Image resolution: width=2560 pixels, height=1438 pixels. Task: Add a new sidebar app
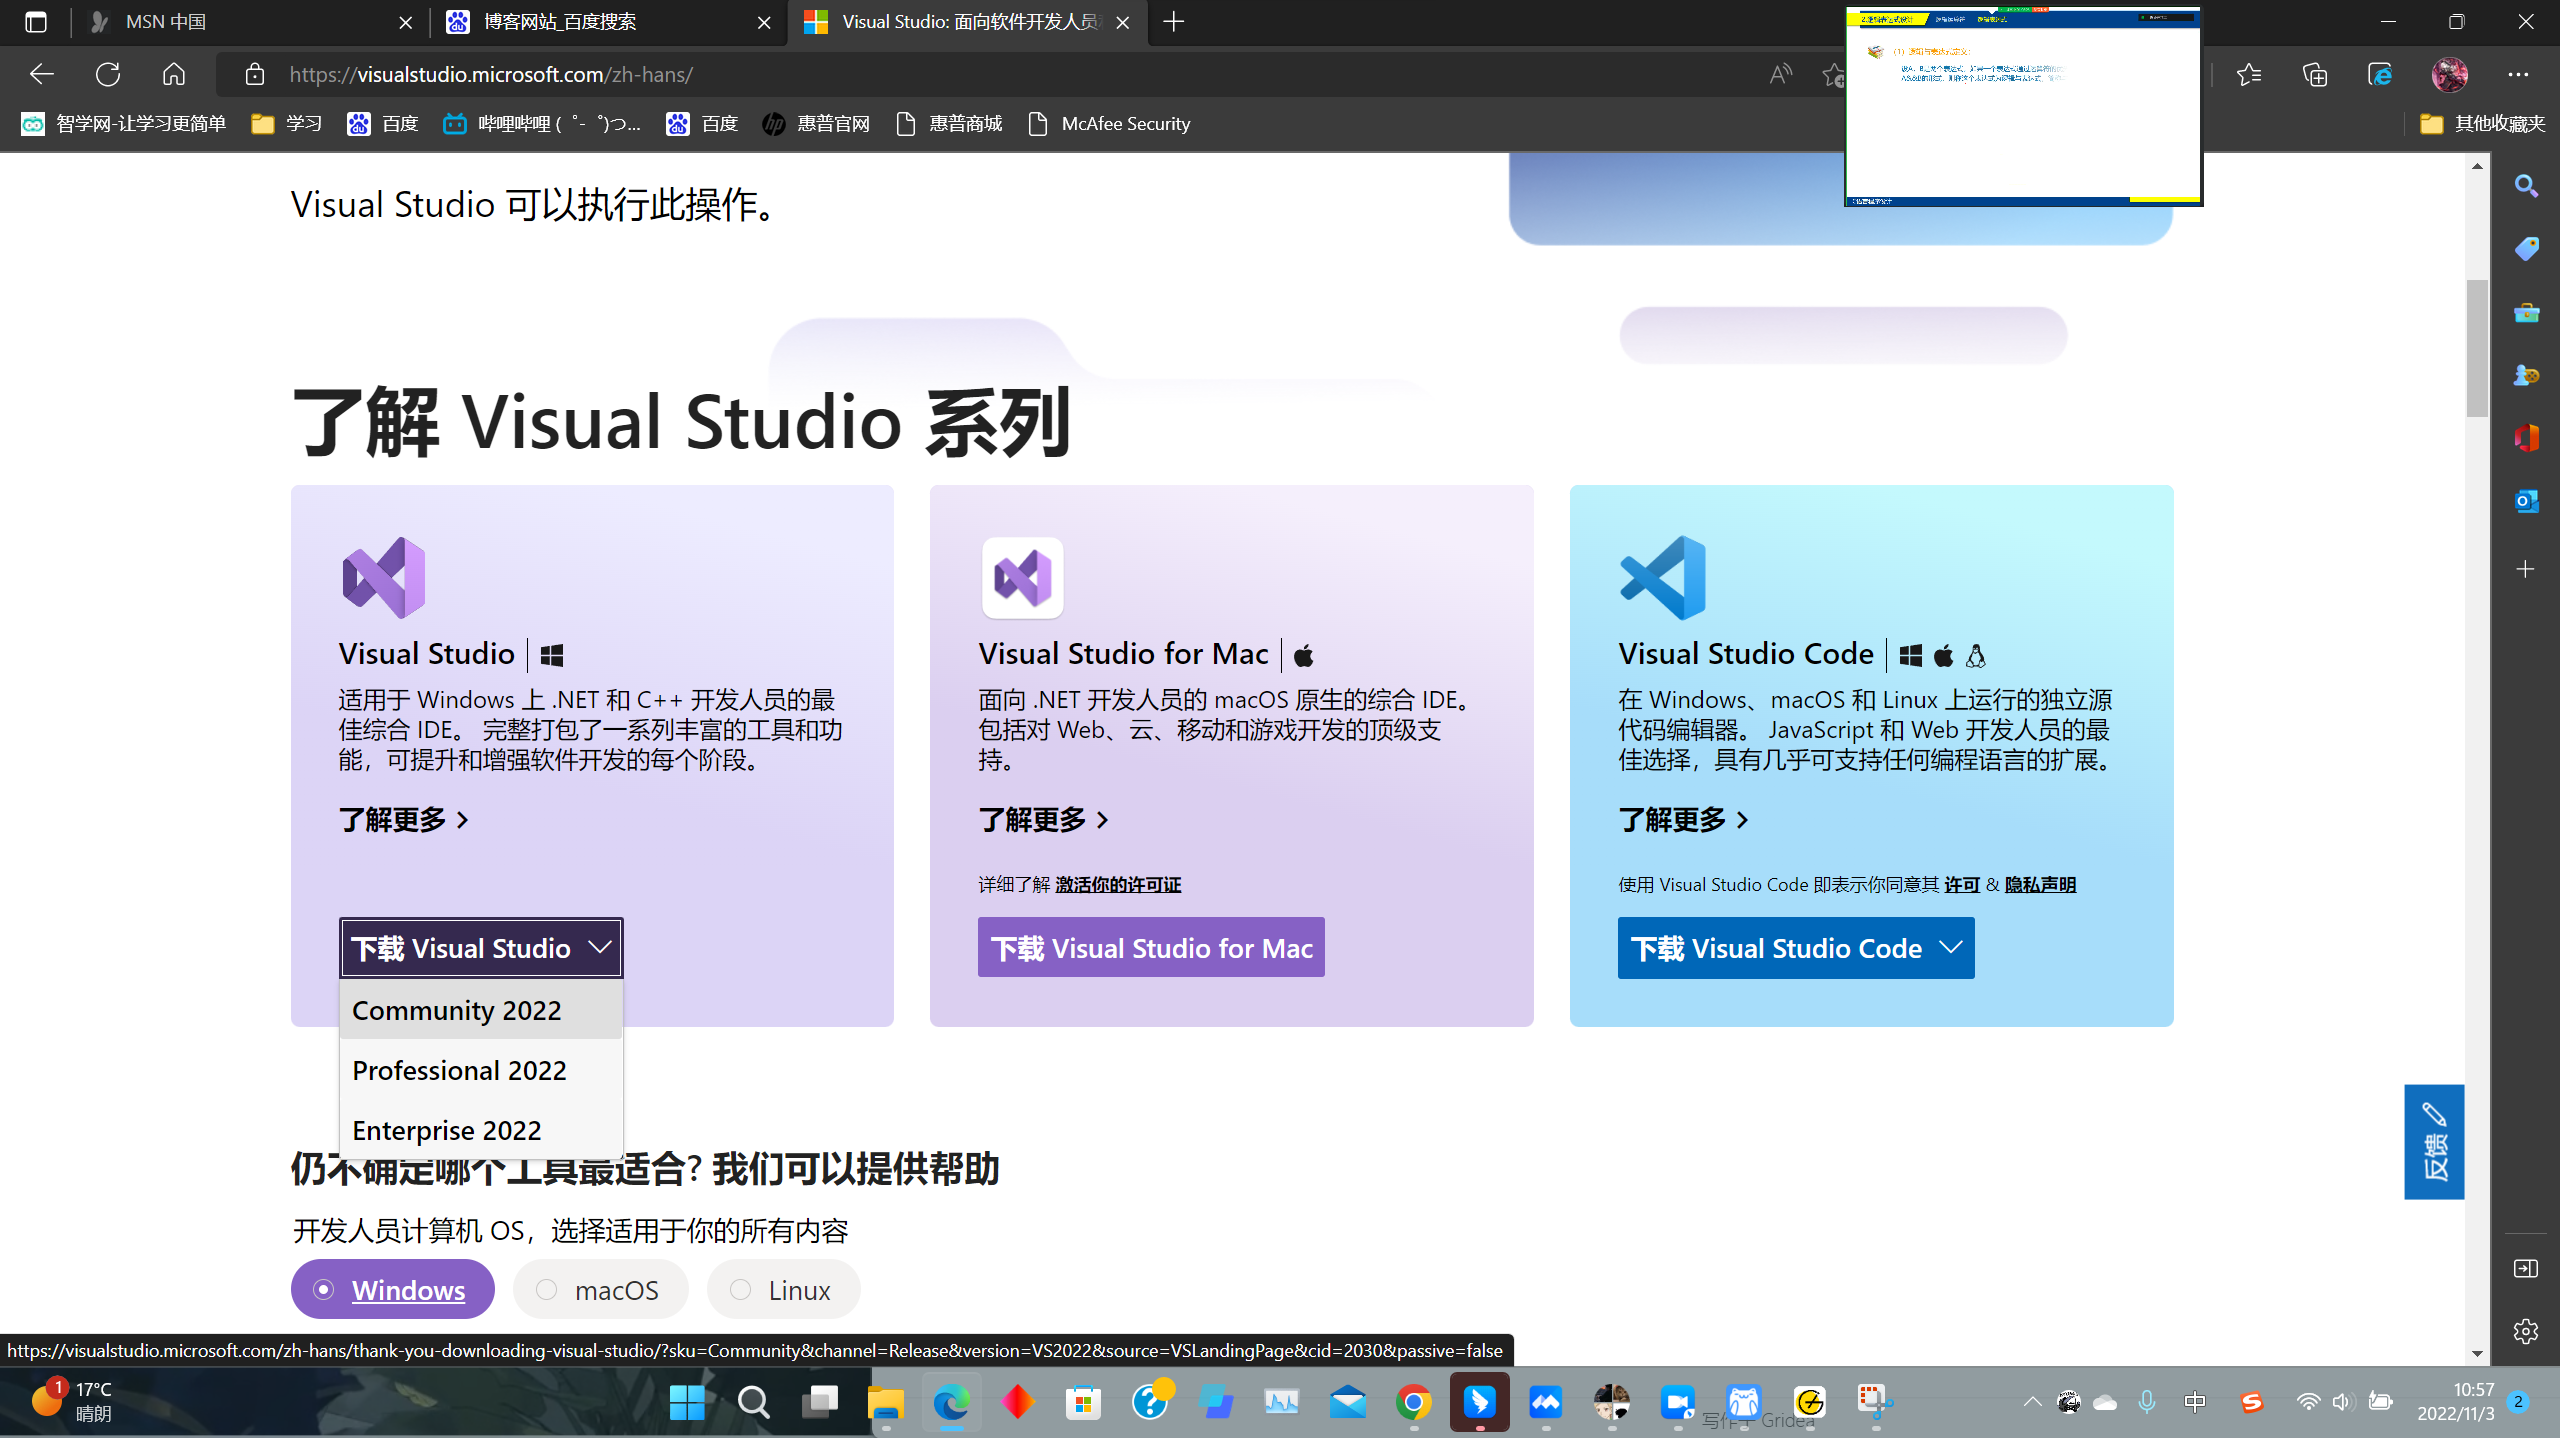coord(2526,569)
